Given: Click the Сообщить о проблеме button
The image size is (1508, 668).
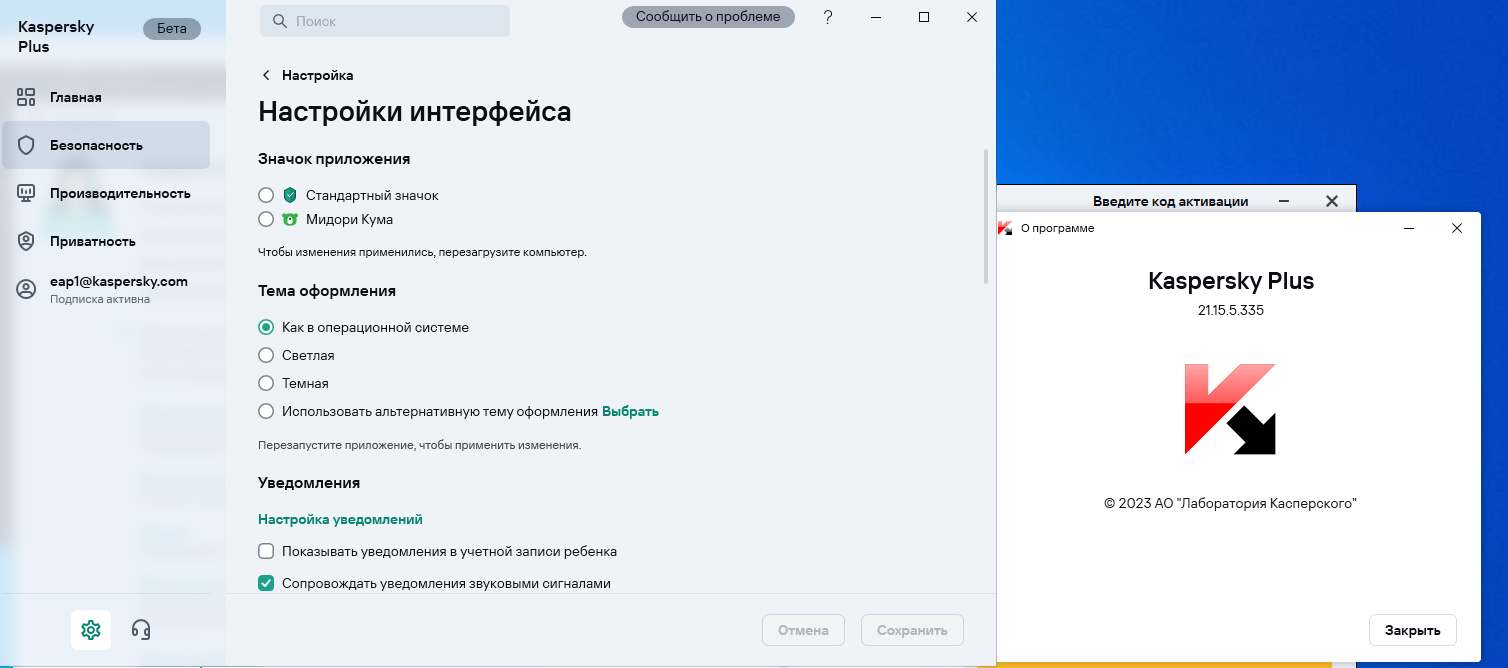Looking at the screenshot, I should (708, 17).
